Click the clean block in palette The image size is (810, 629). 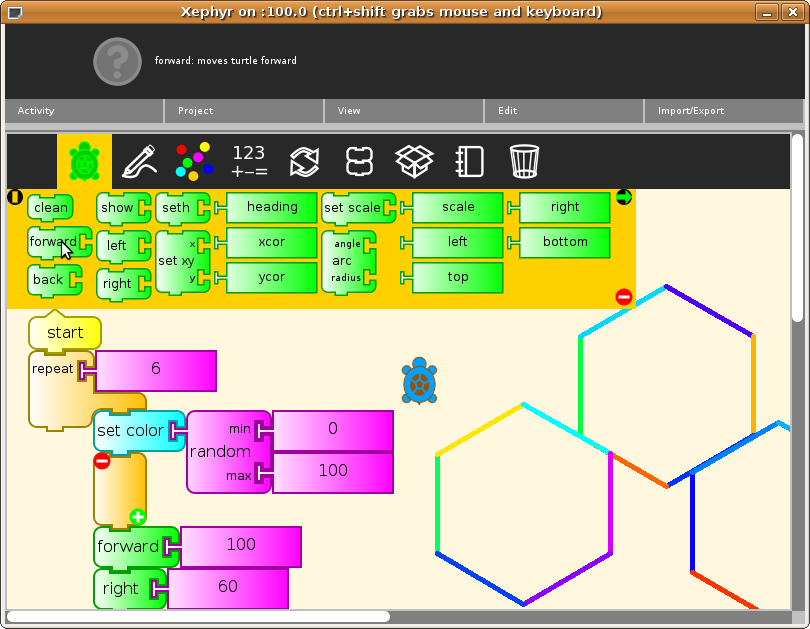[x=50, y=208]
